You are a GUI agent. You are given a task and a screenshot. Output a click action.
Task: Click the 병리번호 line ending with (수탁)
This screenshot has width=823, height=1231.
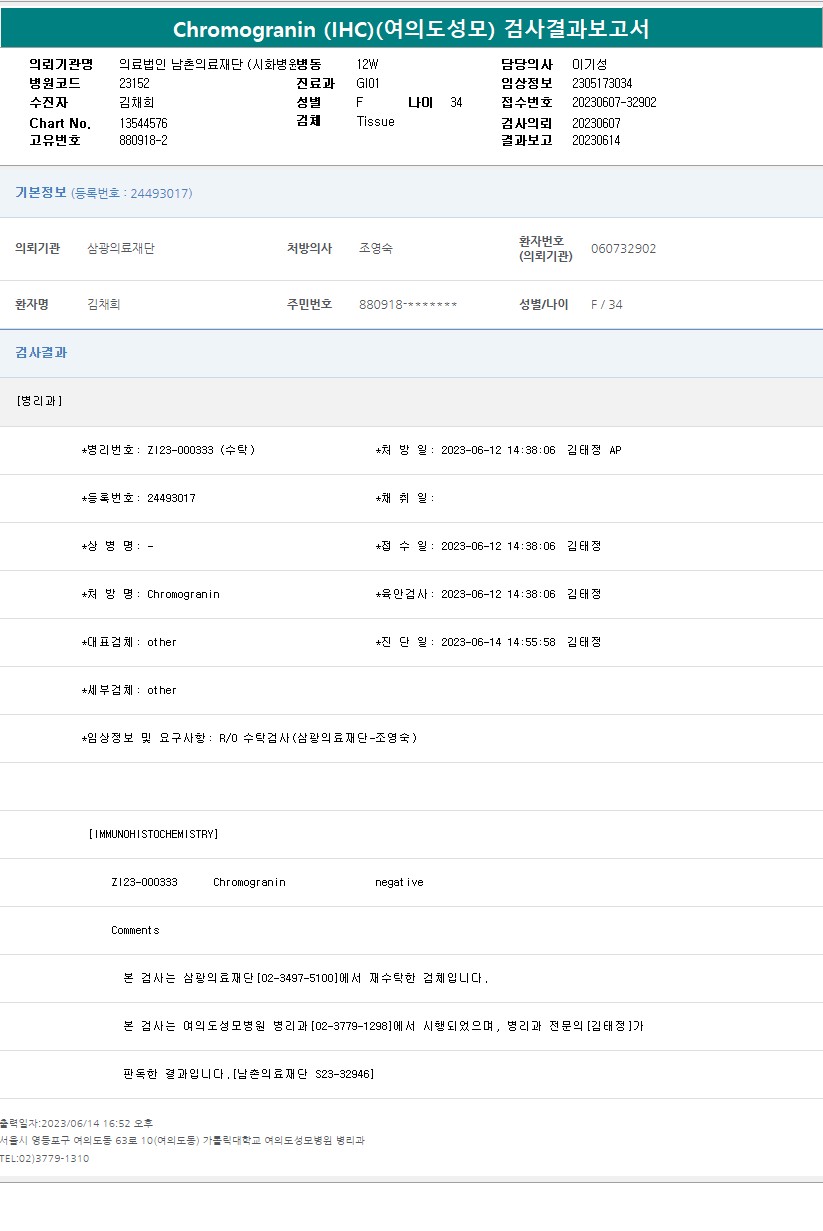168,450
